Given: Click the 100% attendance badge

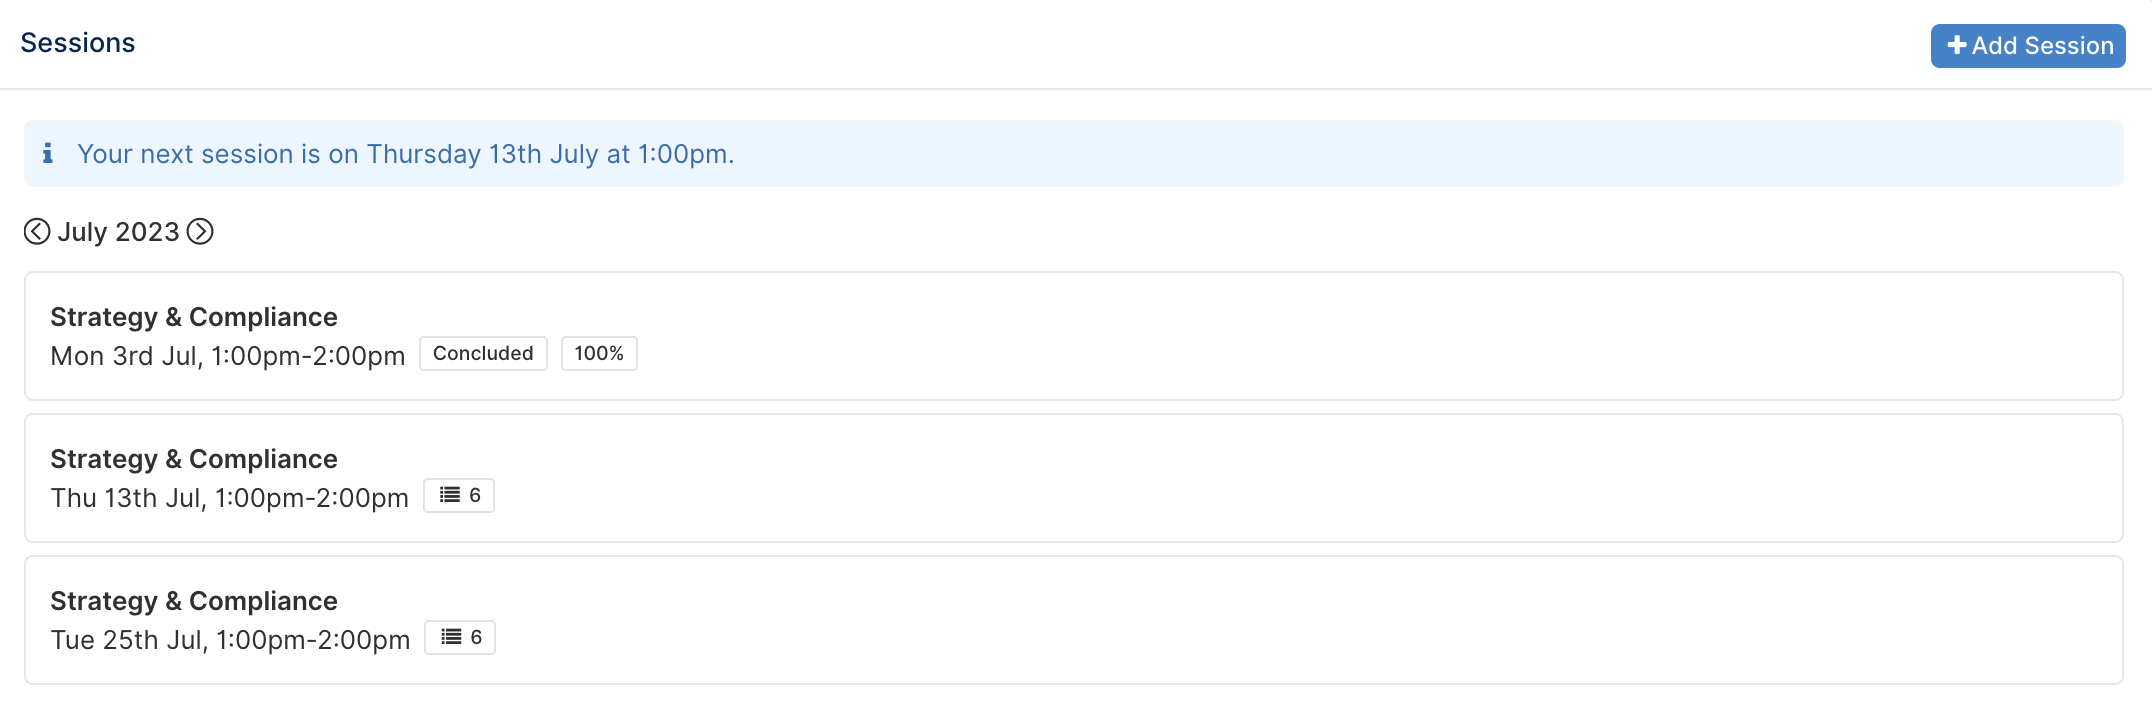Looking at the screenshot, I should 599,353.
